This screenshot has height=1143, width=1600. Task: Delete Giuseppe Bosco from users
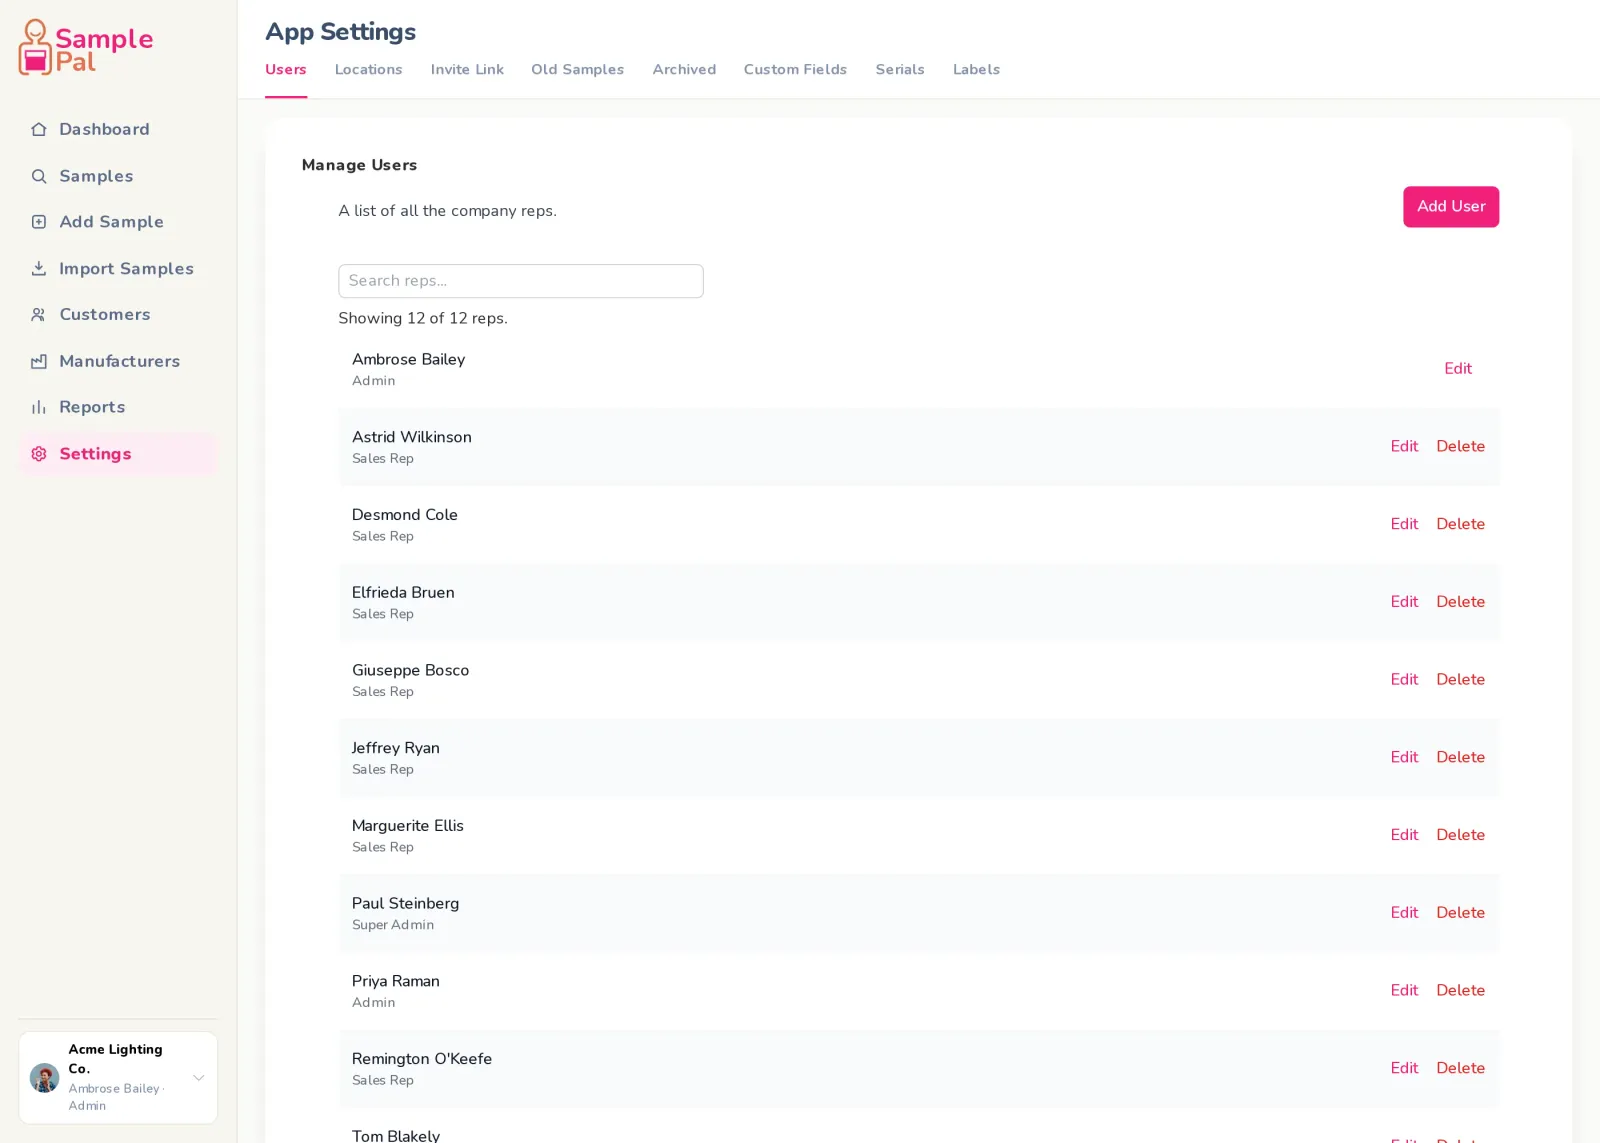pos(1460,679)
